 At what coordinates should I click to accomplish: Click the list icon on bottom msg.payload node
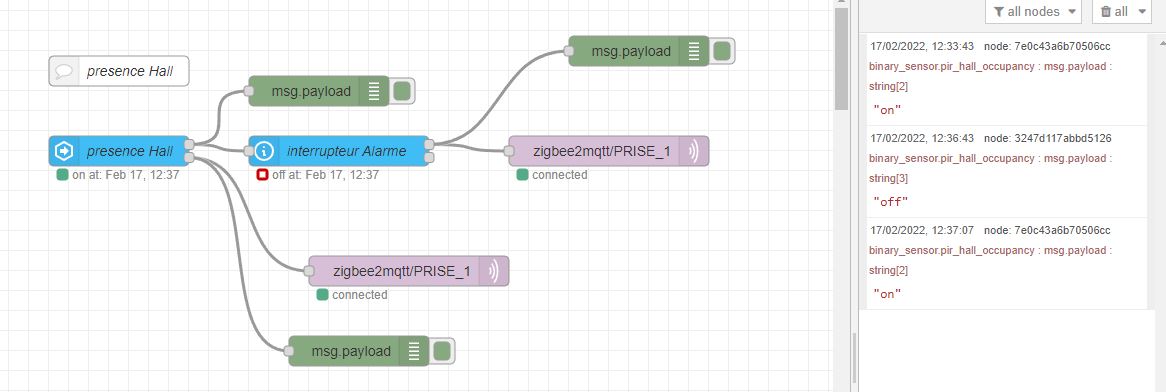pyautogui.click(x=414, y=351)
